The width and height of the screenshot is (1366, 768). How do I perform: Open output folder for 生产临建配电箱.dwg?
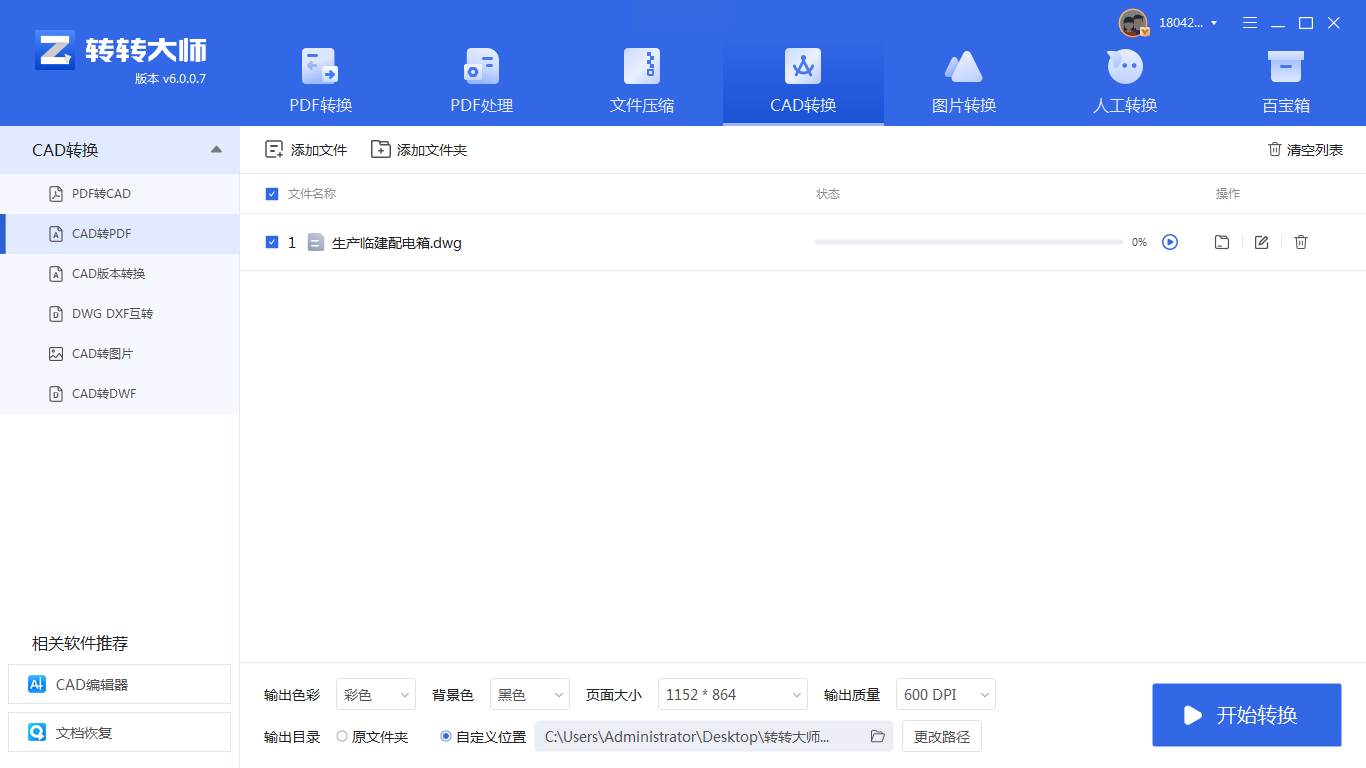click(1222, 242)
